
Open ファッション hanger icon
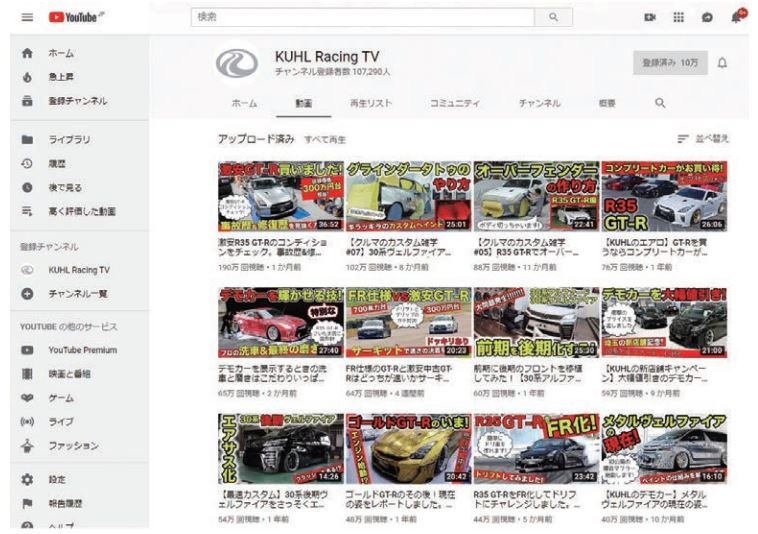(28, 446)
